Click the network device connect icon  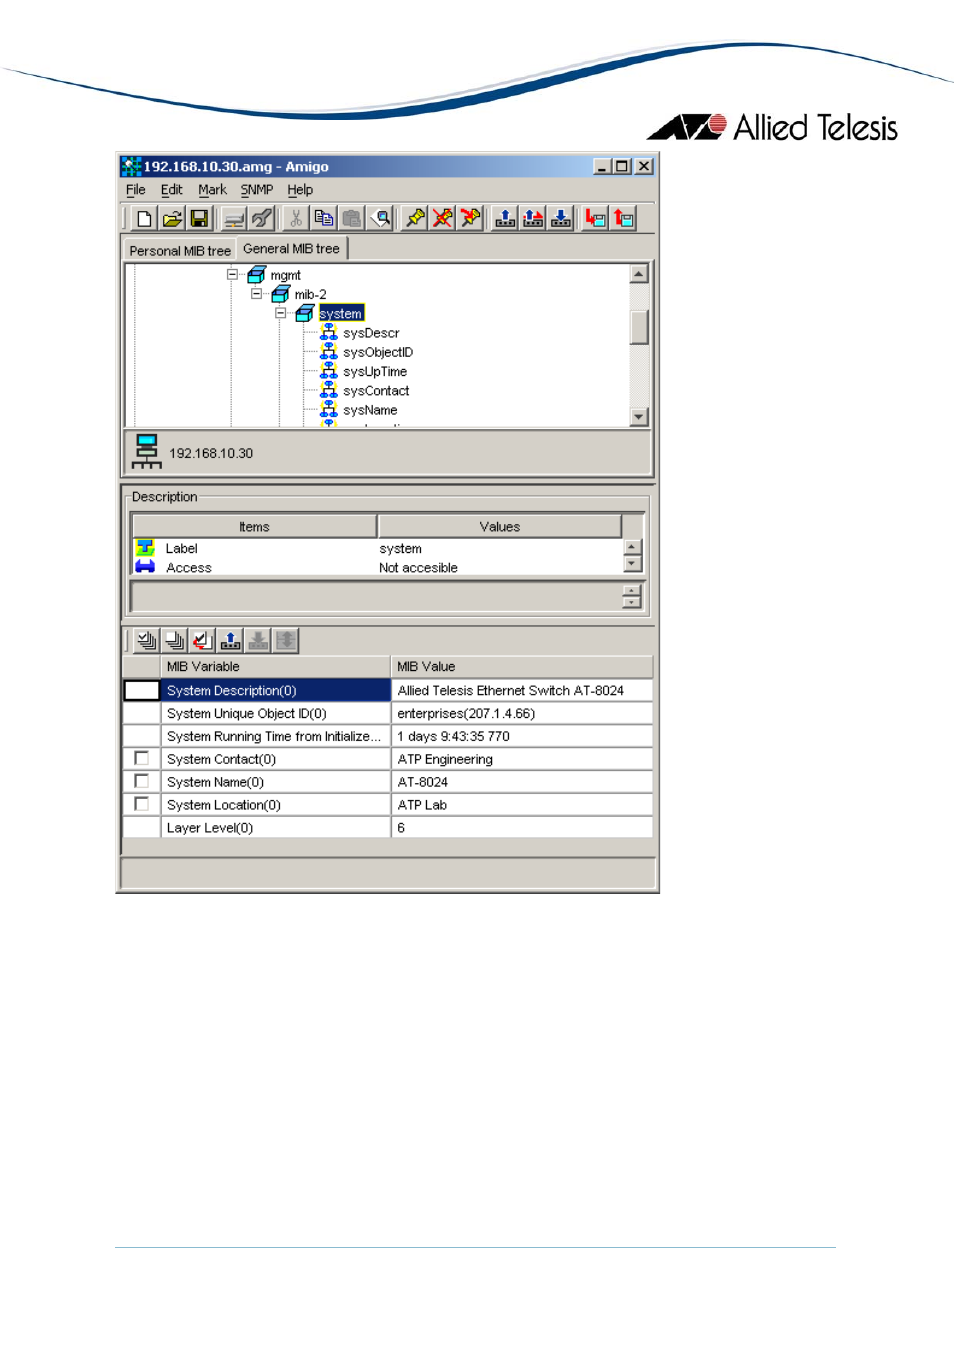(x=234, y=218)
